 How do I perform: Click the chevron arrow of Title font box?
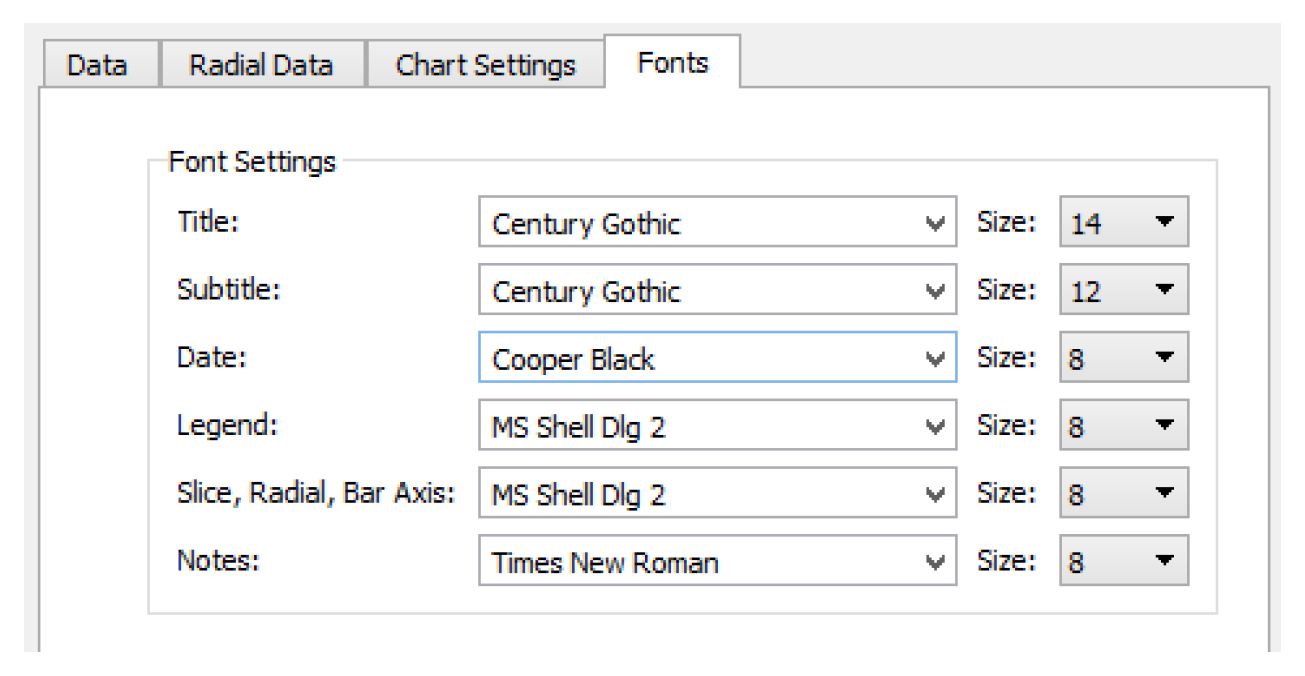click(936, 223)
